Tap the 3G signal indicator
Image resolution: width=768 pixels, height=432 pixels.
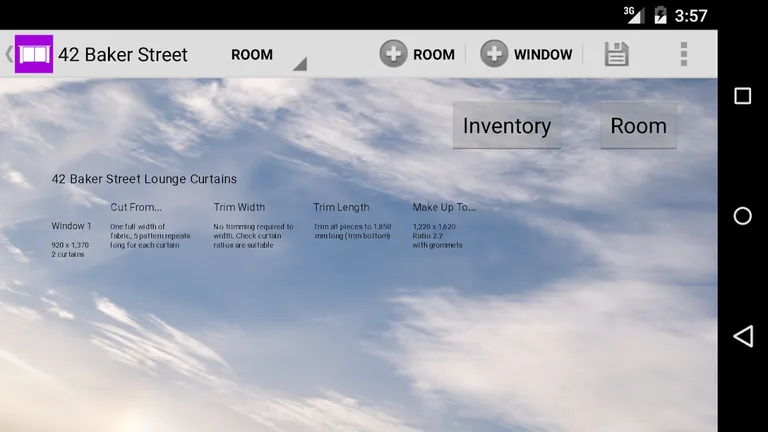(634, 15)
